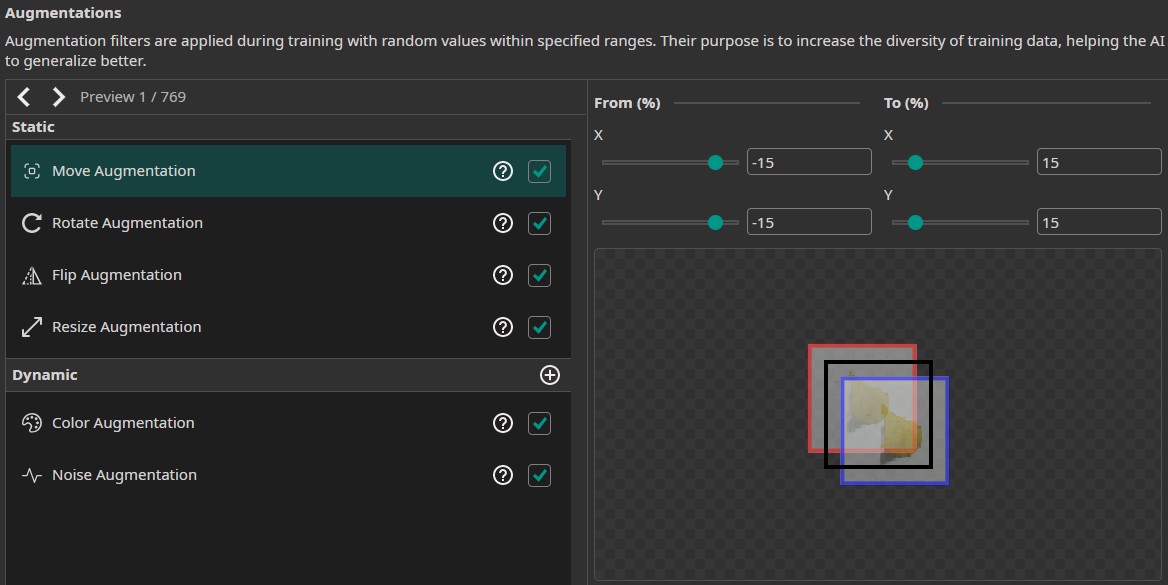The image size is (1168, 585).
Task: Open help for Color Augmentation
Action: click(503, 423)
